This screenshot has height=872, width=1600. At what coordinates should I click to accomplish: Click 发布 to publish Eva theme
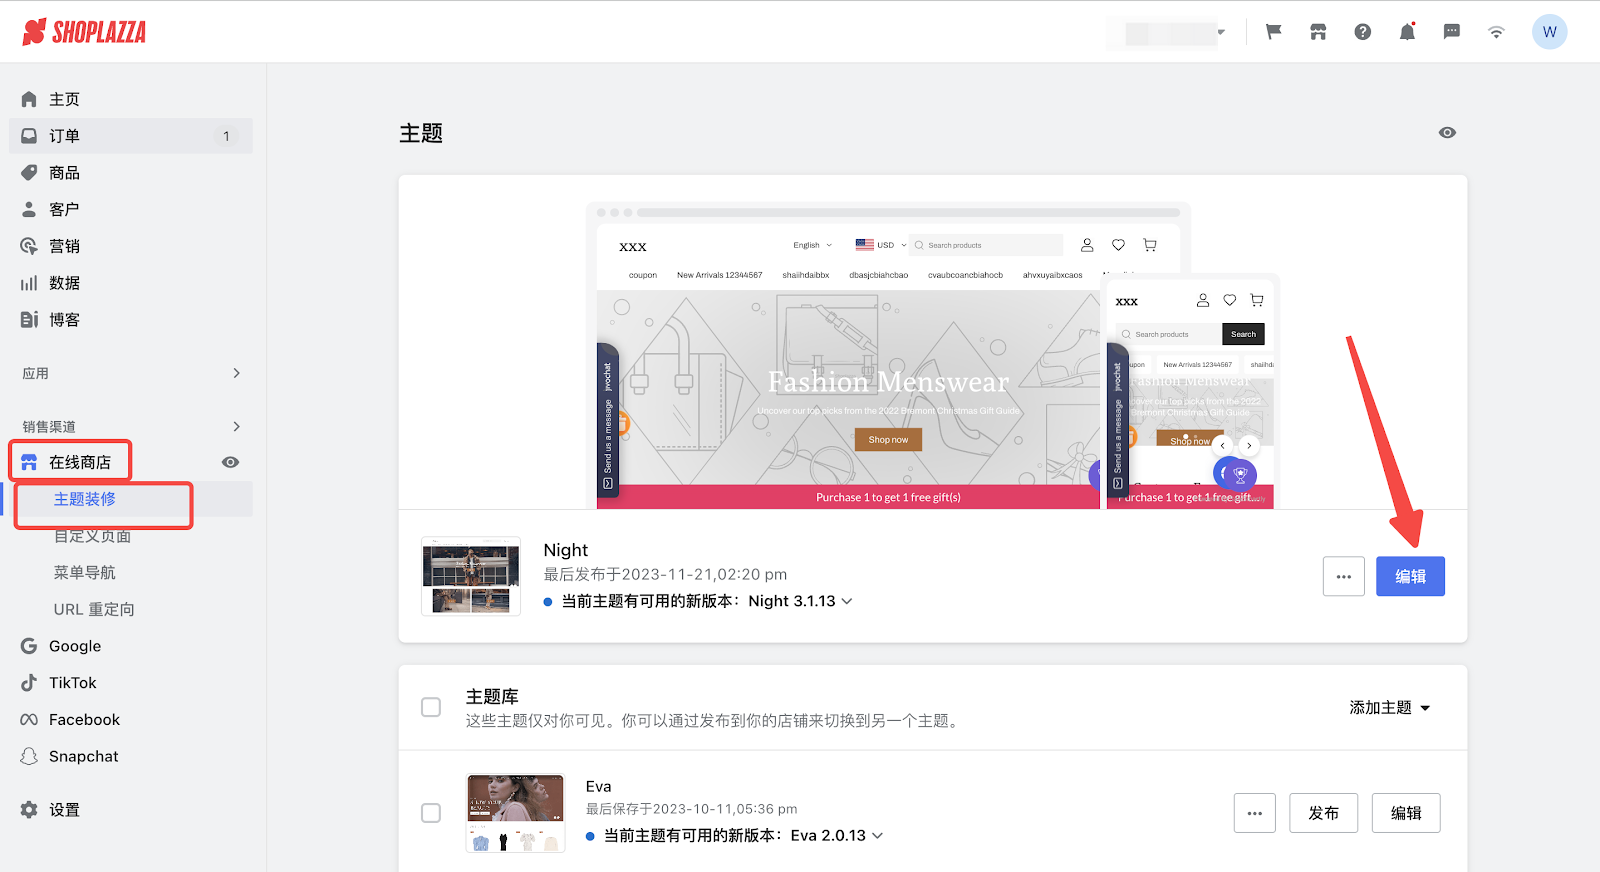coord(1323,813)
